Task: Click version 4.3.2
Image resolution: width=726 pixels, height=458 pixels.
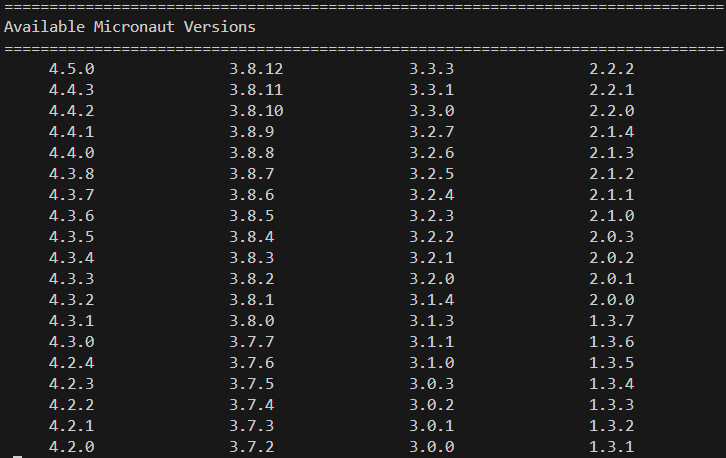Action: tap(71, 300)
